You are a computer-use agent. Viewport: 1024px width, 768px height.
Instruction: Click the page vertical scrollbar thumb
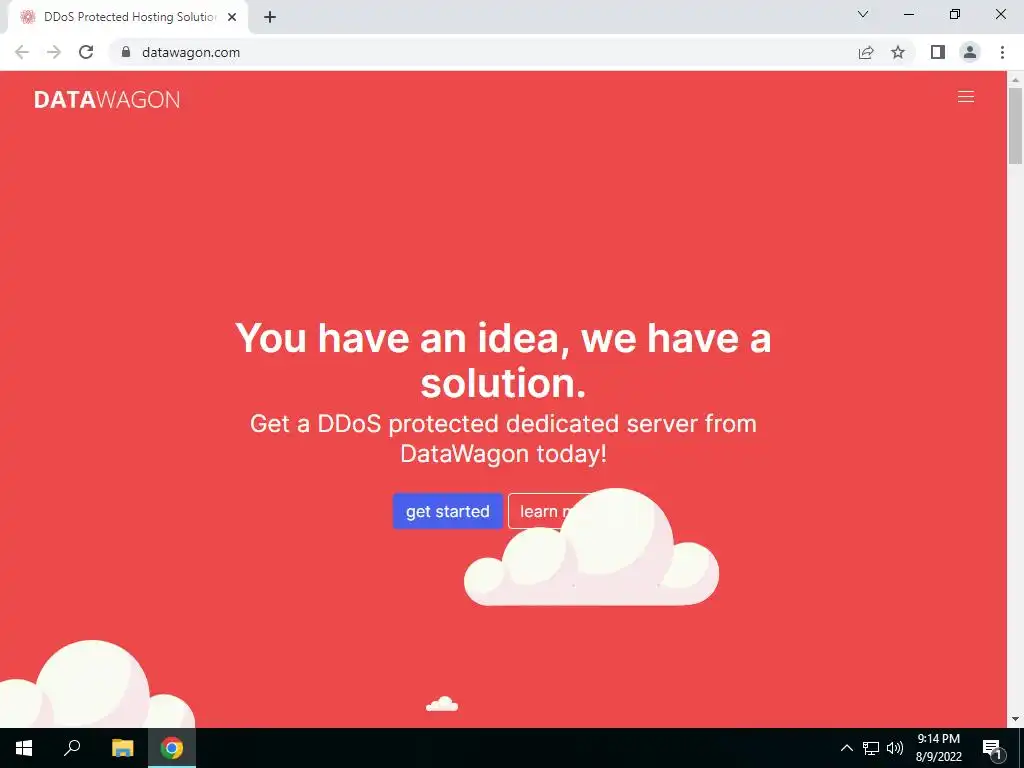click(1015, 125)
